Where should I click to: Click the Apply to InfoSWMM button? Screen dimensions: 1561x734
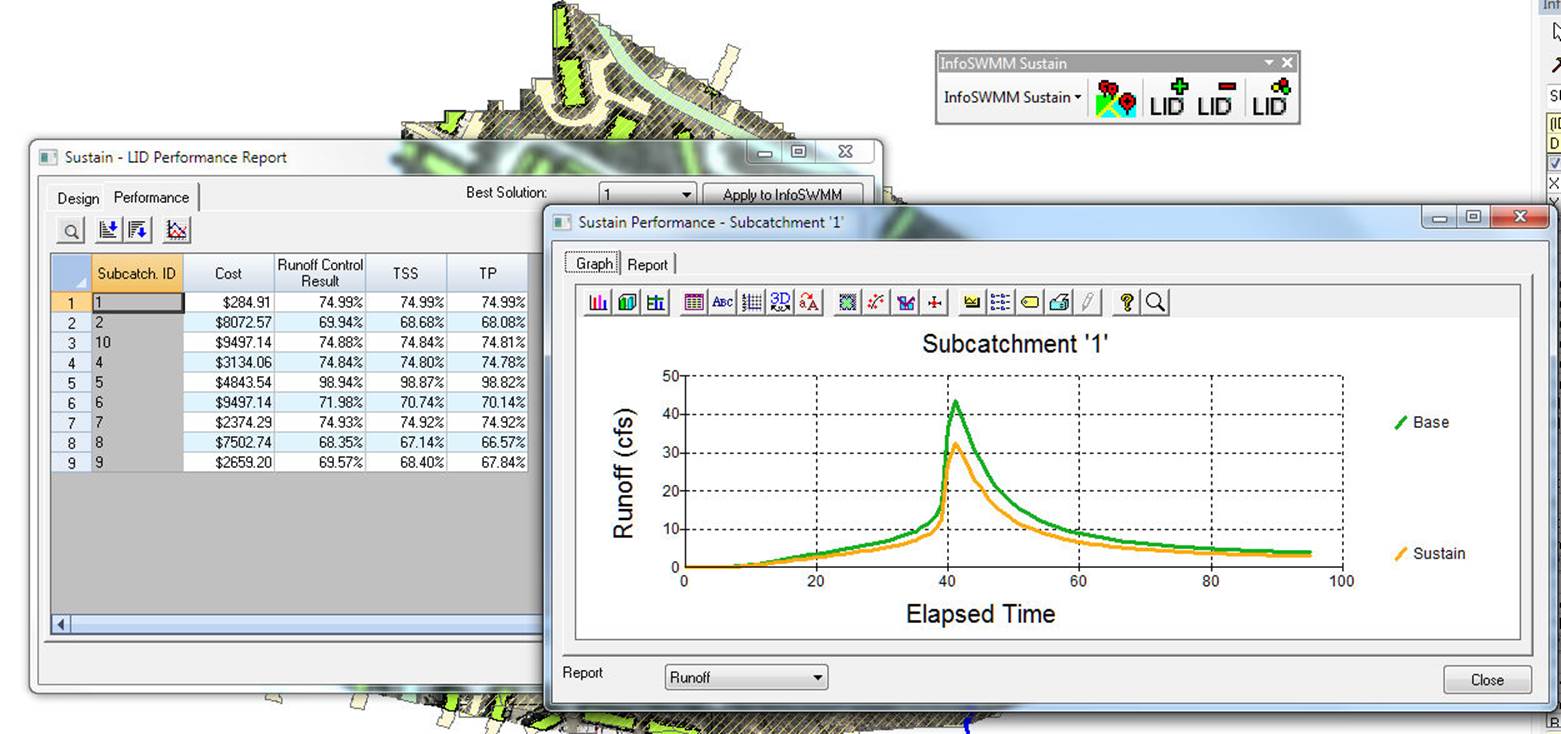pos(782,194)
